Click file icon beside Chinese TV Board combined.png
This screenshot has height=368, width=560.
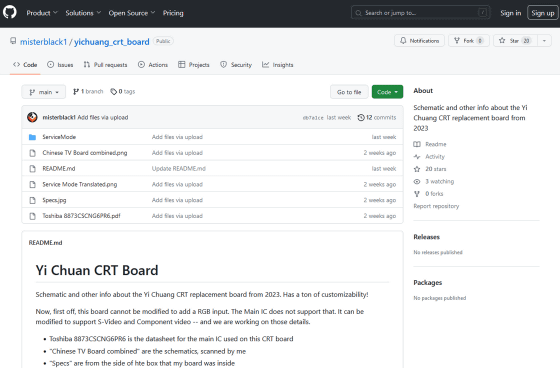(32, 153)
